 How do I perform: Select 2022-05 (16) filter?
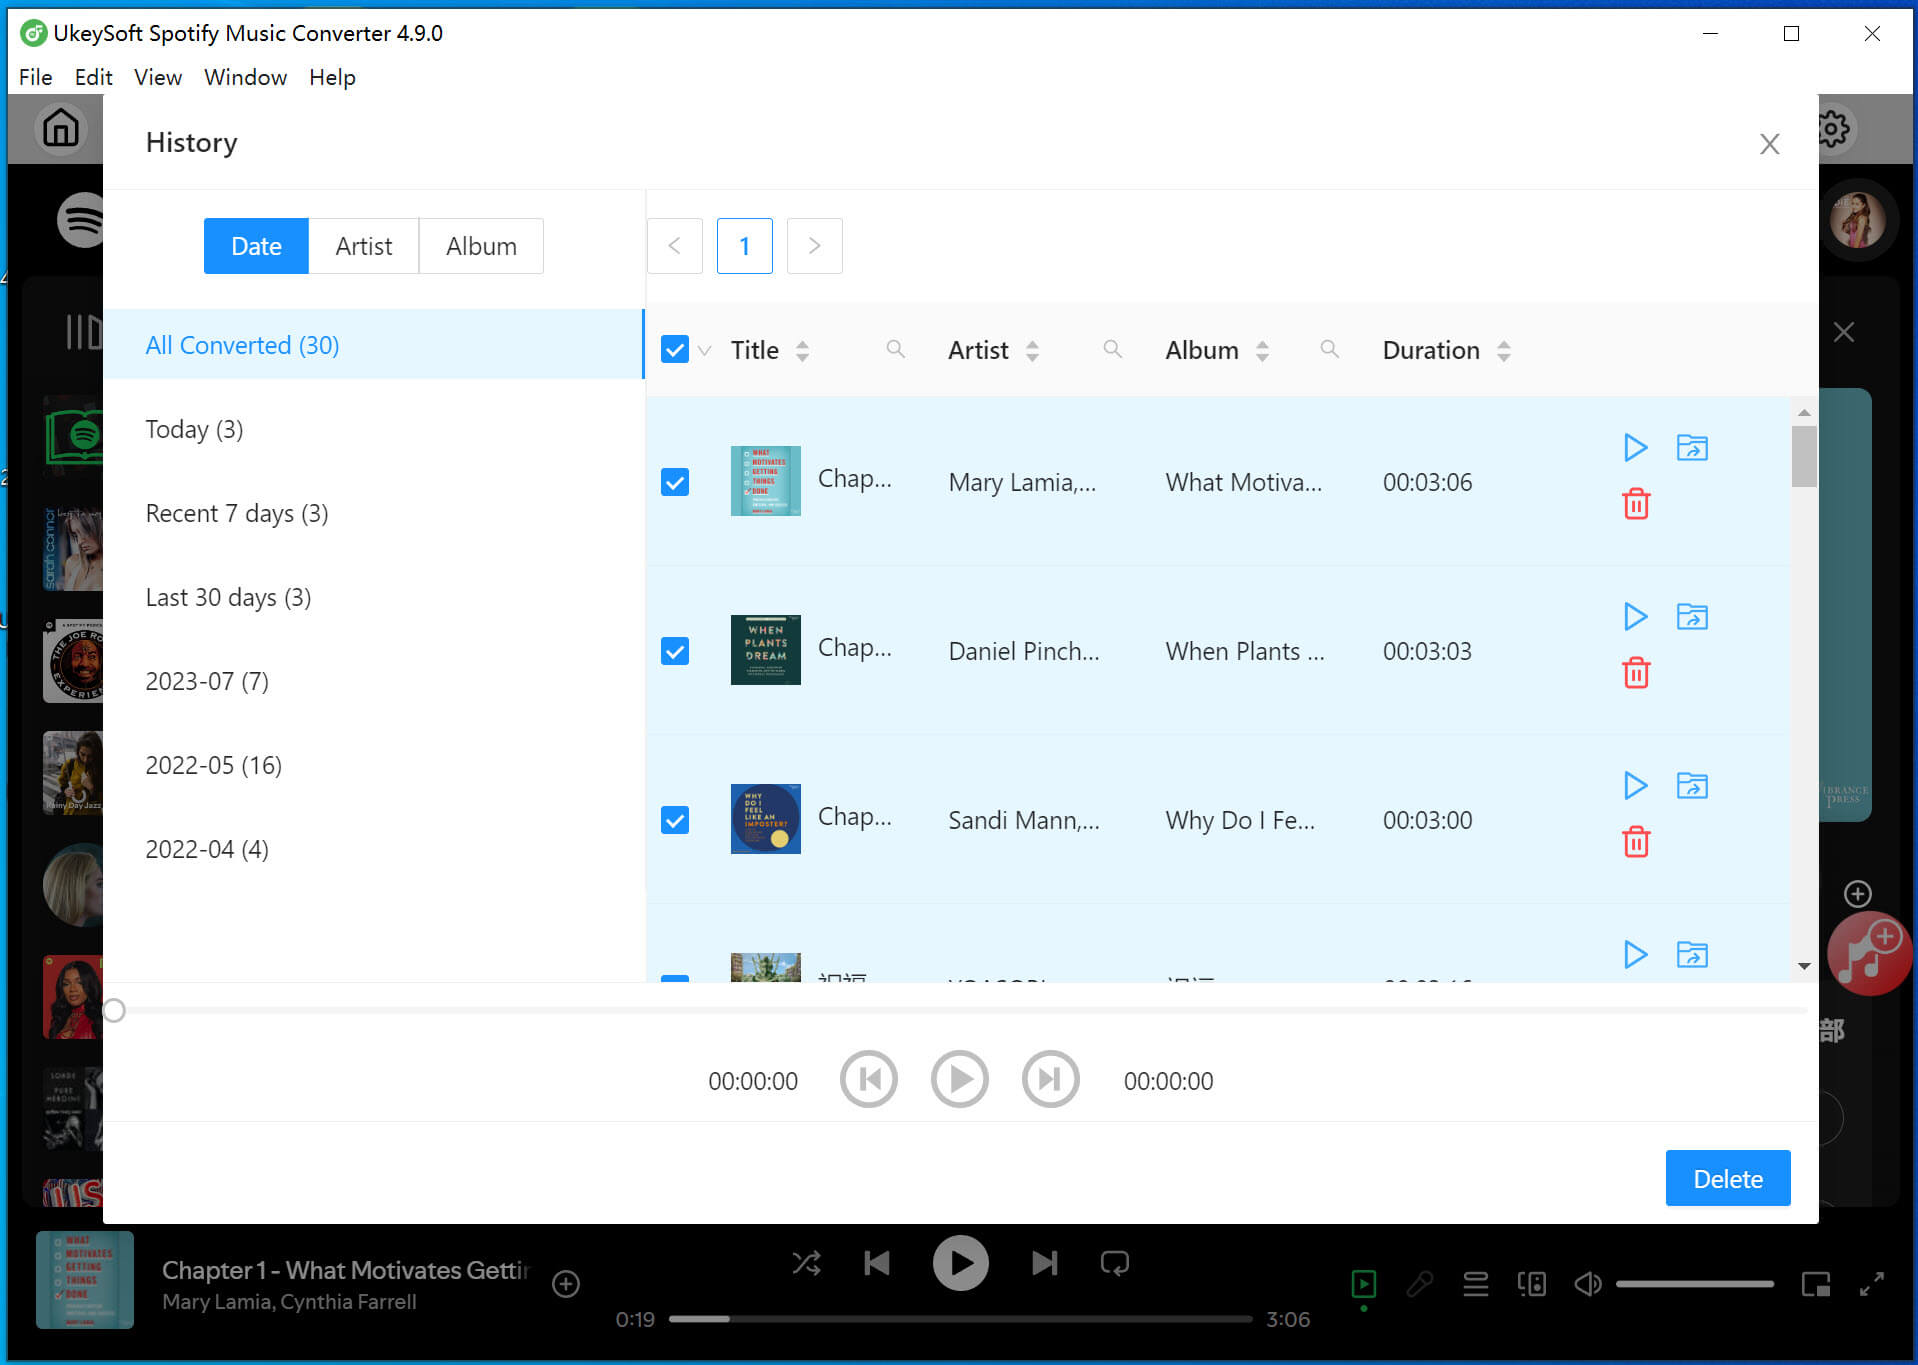[x=374, y=765]
